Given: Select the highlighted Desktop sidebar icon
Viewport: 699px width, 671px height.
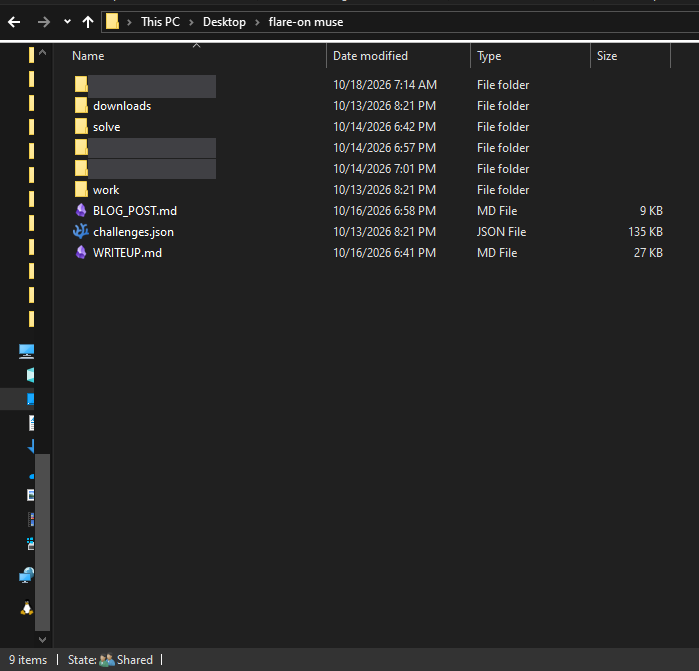Looking at the screenshot, I should [30, 399].
